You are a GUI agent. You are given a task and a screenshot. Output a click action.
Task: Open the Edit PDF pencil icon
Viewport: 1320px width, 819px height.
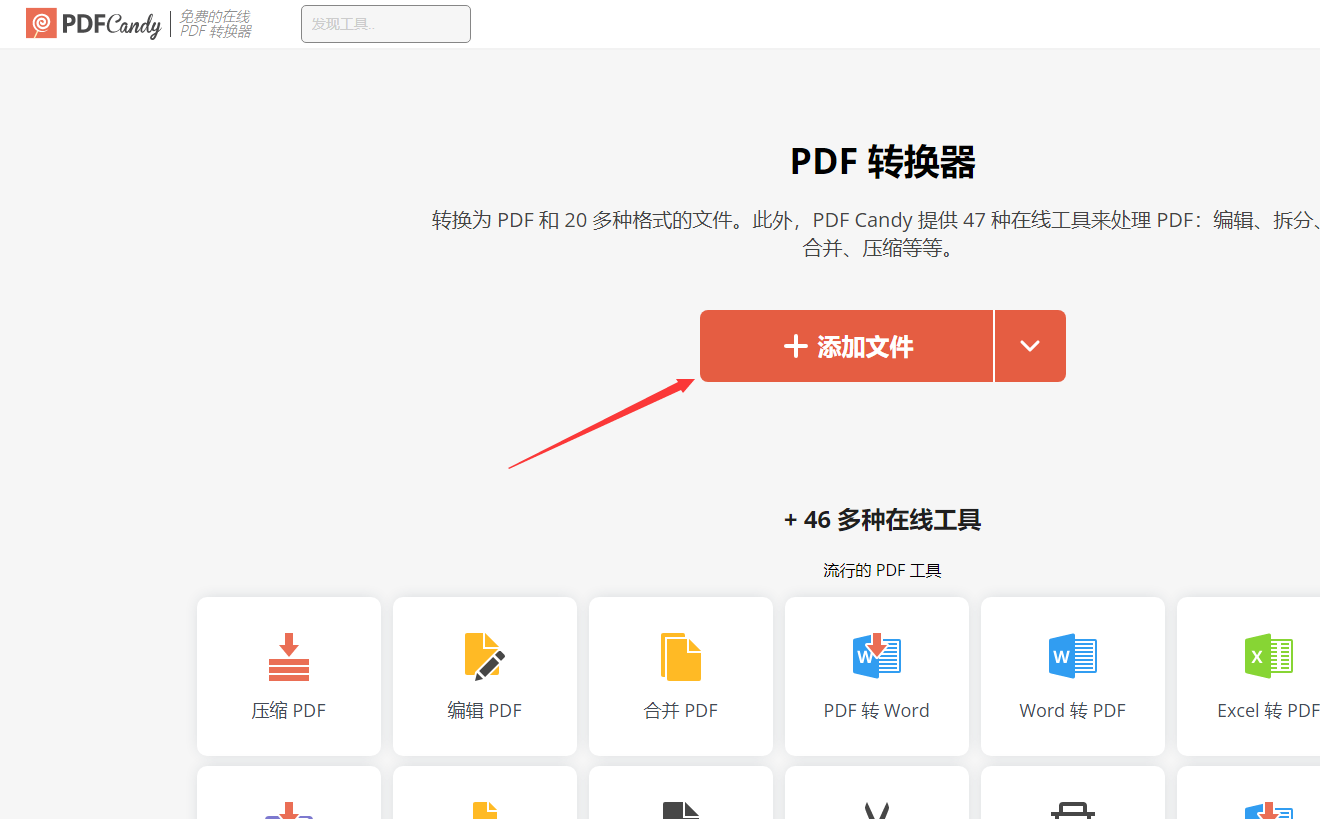pos(485,657)
